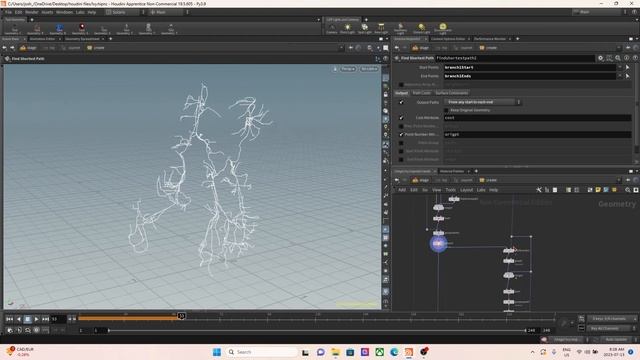The image size is (640, 360).
Task: Open Start Points group dropdown arrow
Action: (620, 67)
